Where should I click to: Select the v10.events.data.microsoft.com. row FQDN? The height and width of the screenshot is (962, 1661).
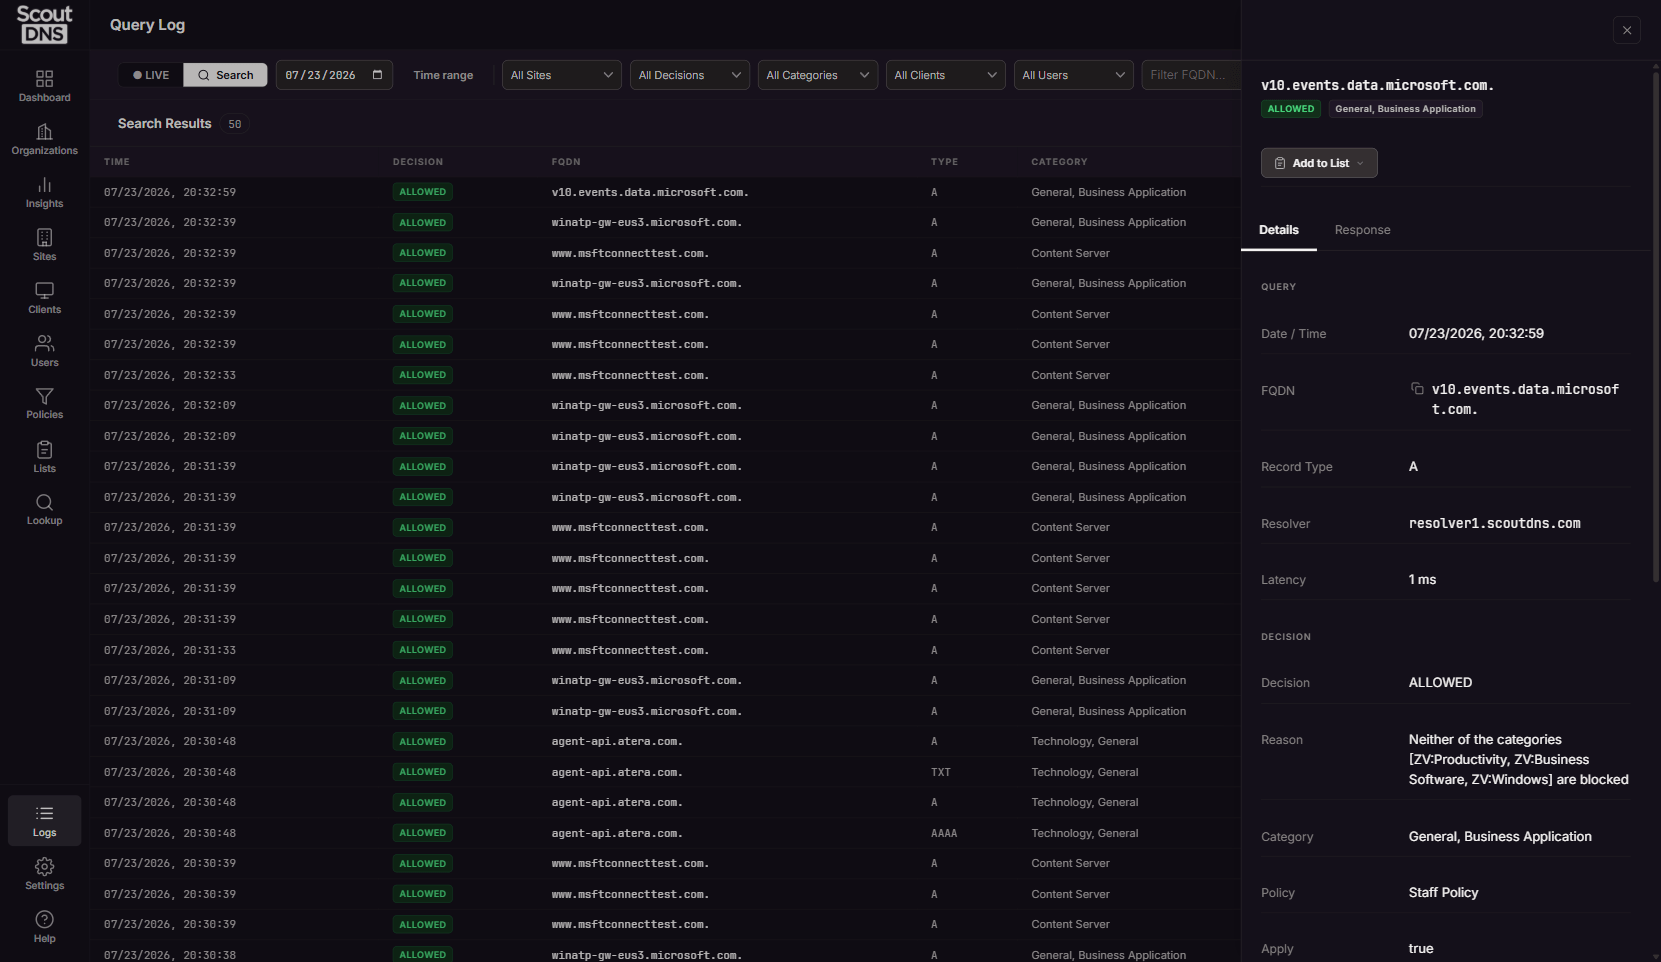(650, 192)
